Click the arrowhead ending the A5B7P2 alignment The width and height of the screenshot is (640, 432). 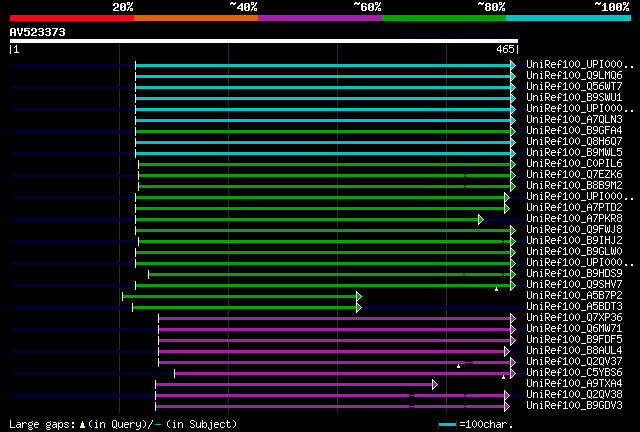coord(359,296)
